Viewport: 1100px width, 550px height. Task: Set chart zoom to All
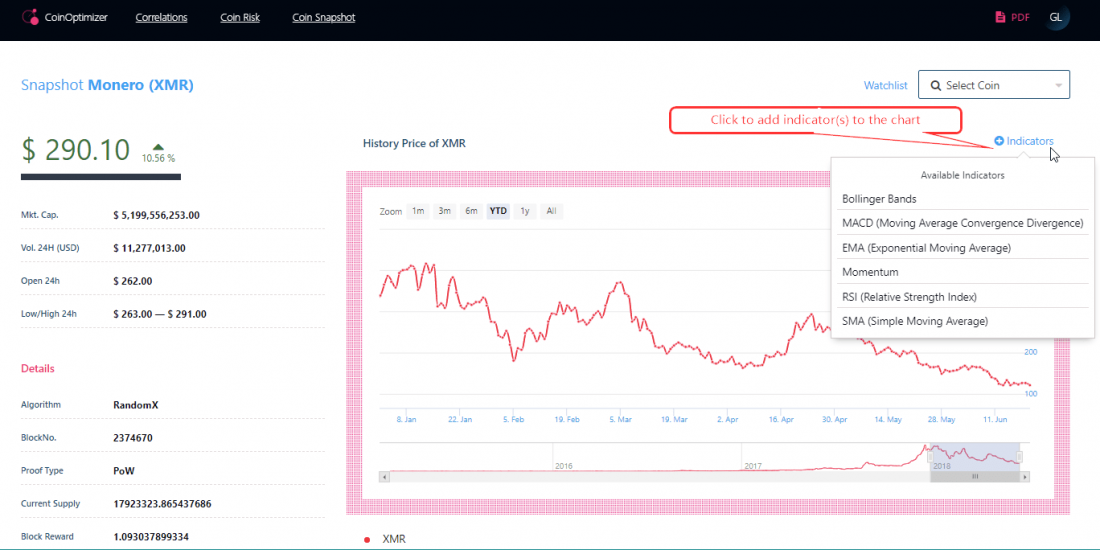coord(551,211)
